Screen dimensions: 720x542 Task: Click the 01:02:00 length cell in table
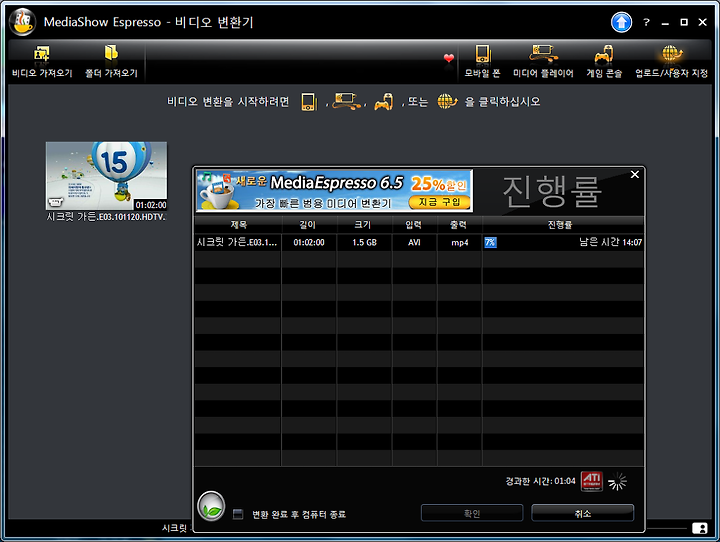[309, 242]
